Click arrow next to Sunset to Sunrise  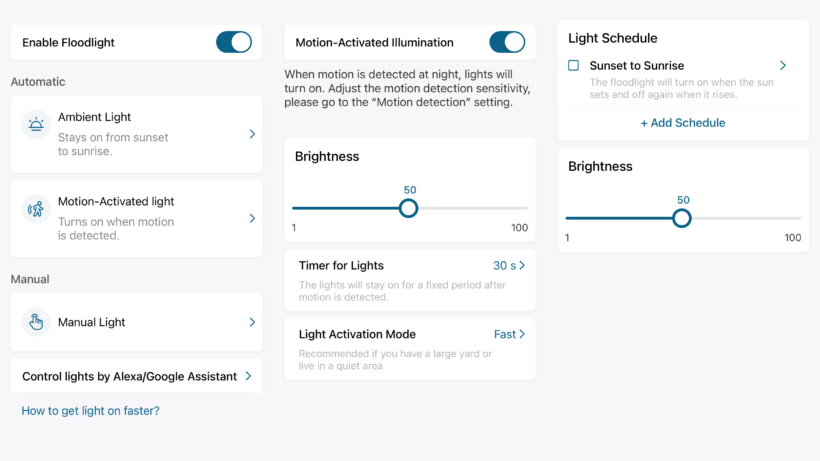coord(783,65)
